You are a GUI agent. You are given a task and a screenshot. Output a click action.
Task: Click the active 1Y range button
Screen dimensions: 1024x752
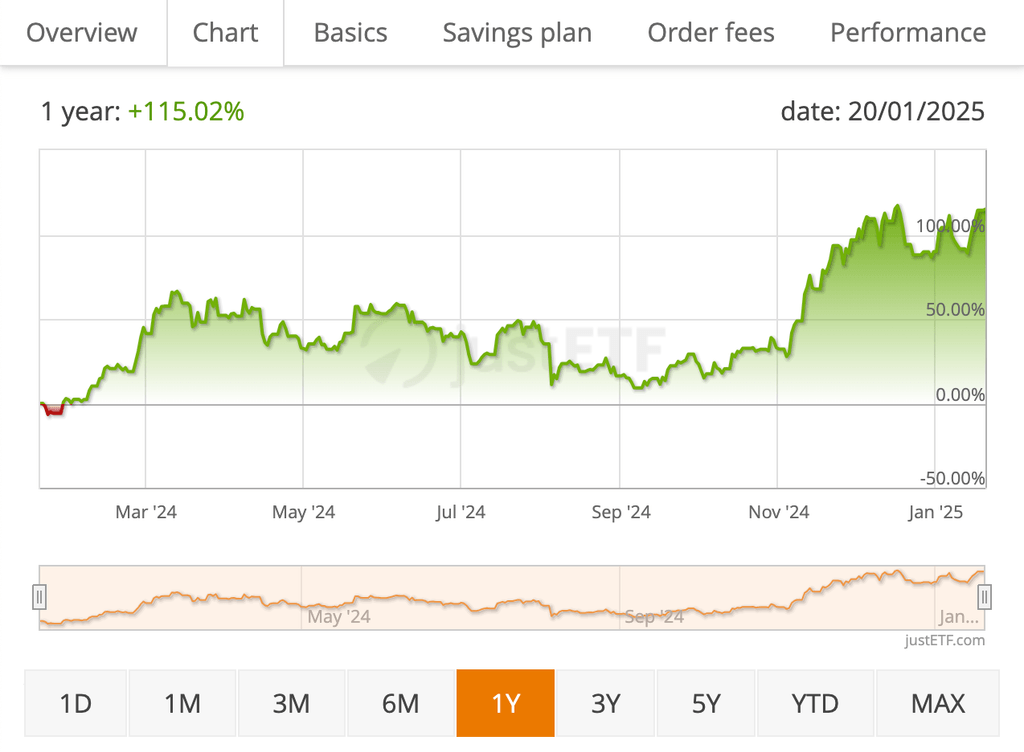[505, 703]
